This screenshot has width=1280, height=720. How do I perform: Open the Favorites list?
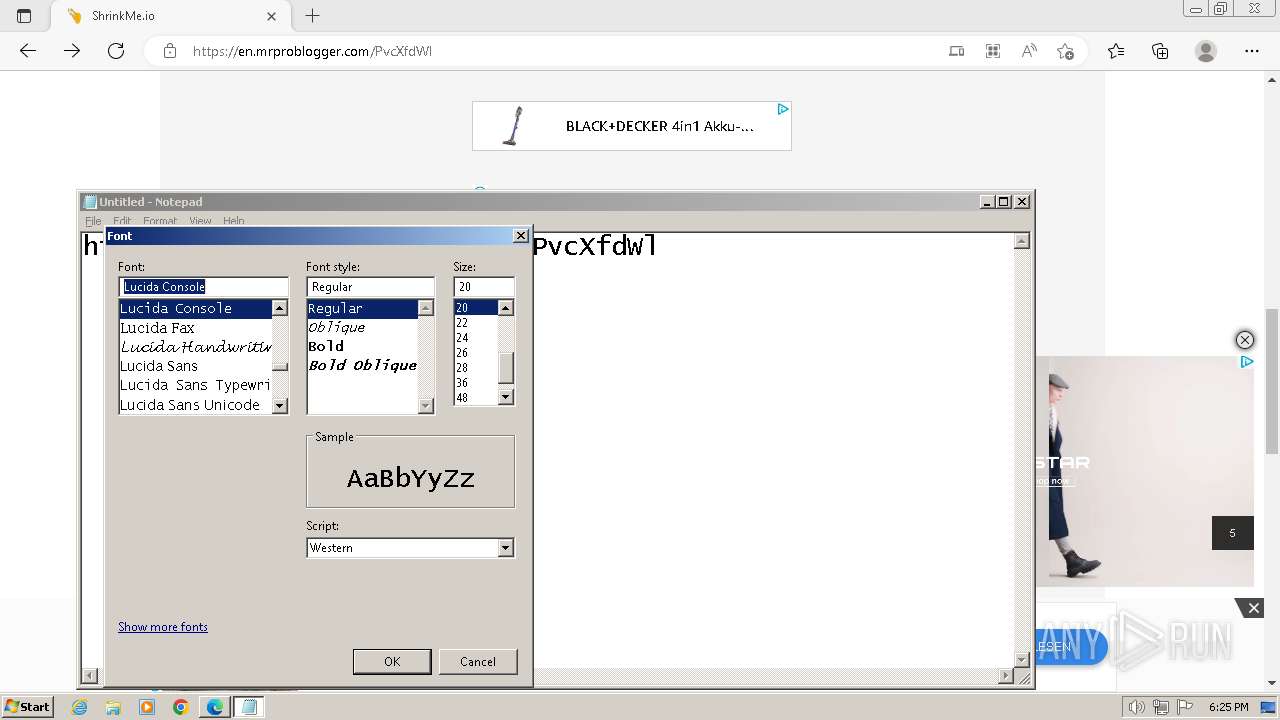[x=1116, y=51]
